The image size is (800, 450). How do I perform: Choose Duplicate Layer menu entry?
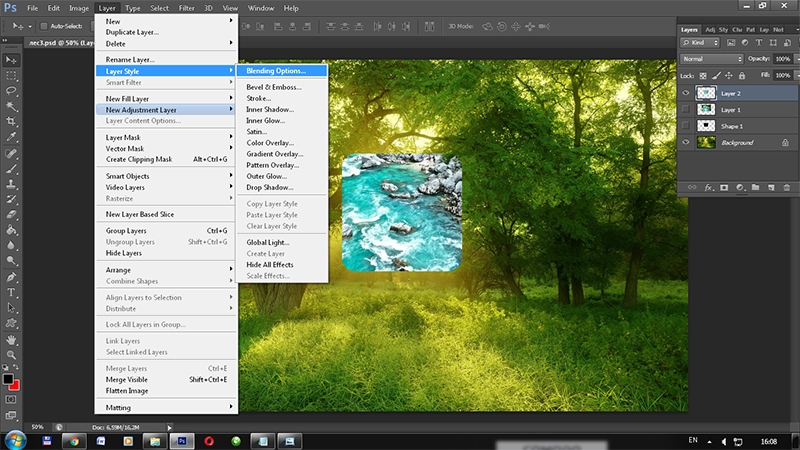click(166, 32)
